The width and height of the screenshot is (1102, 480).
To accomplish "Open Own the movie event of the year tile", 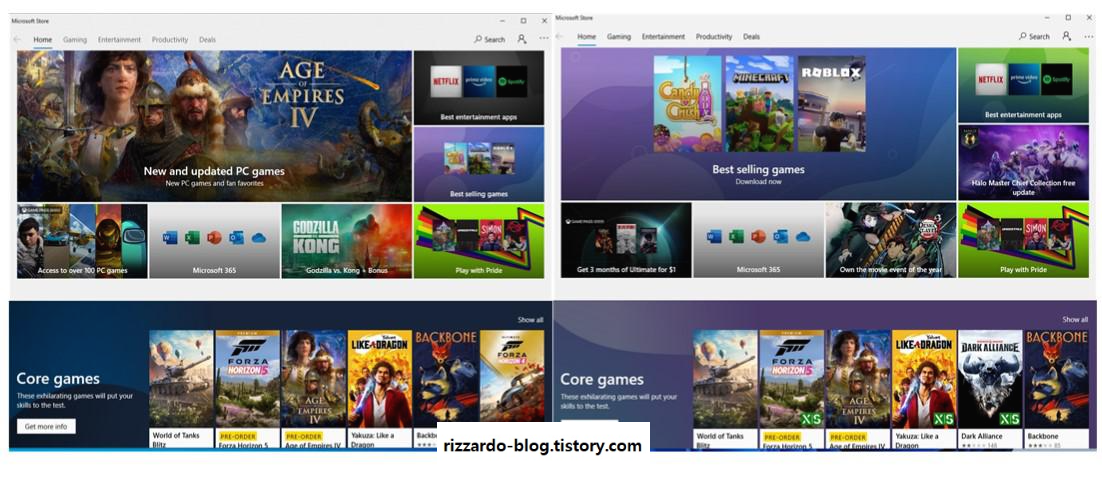I will pos(890,240).
